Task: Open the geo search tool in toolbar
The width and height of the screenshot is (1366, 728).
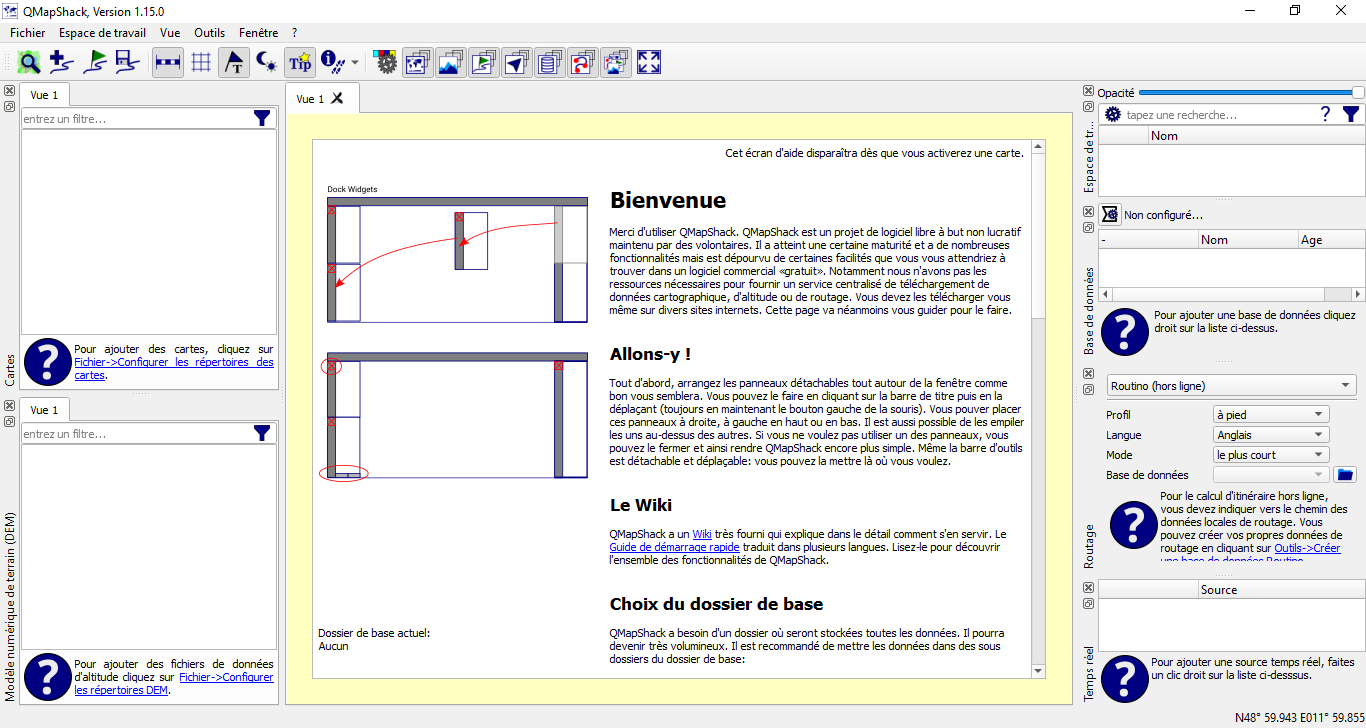Action: click(29, 62)
